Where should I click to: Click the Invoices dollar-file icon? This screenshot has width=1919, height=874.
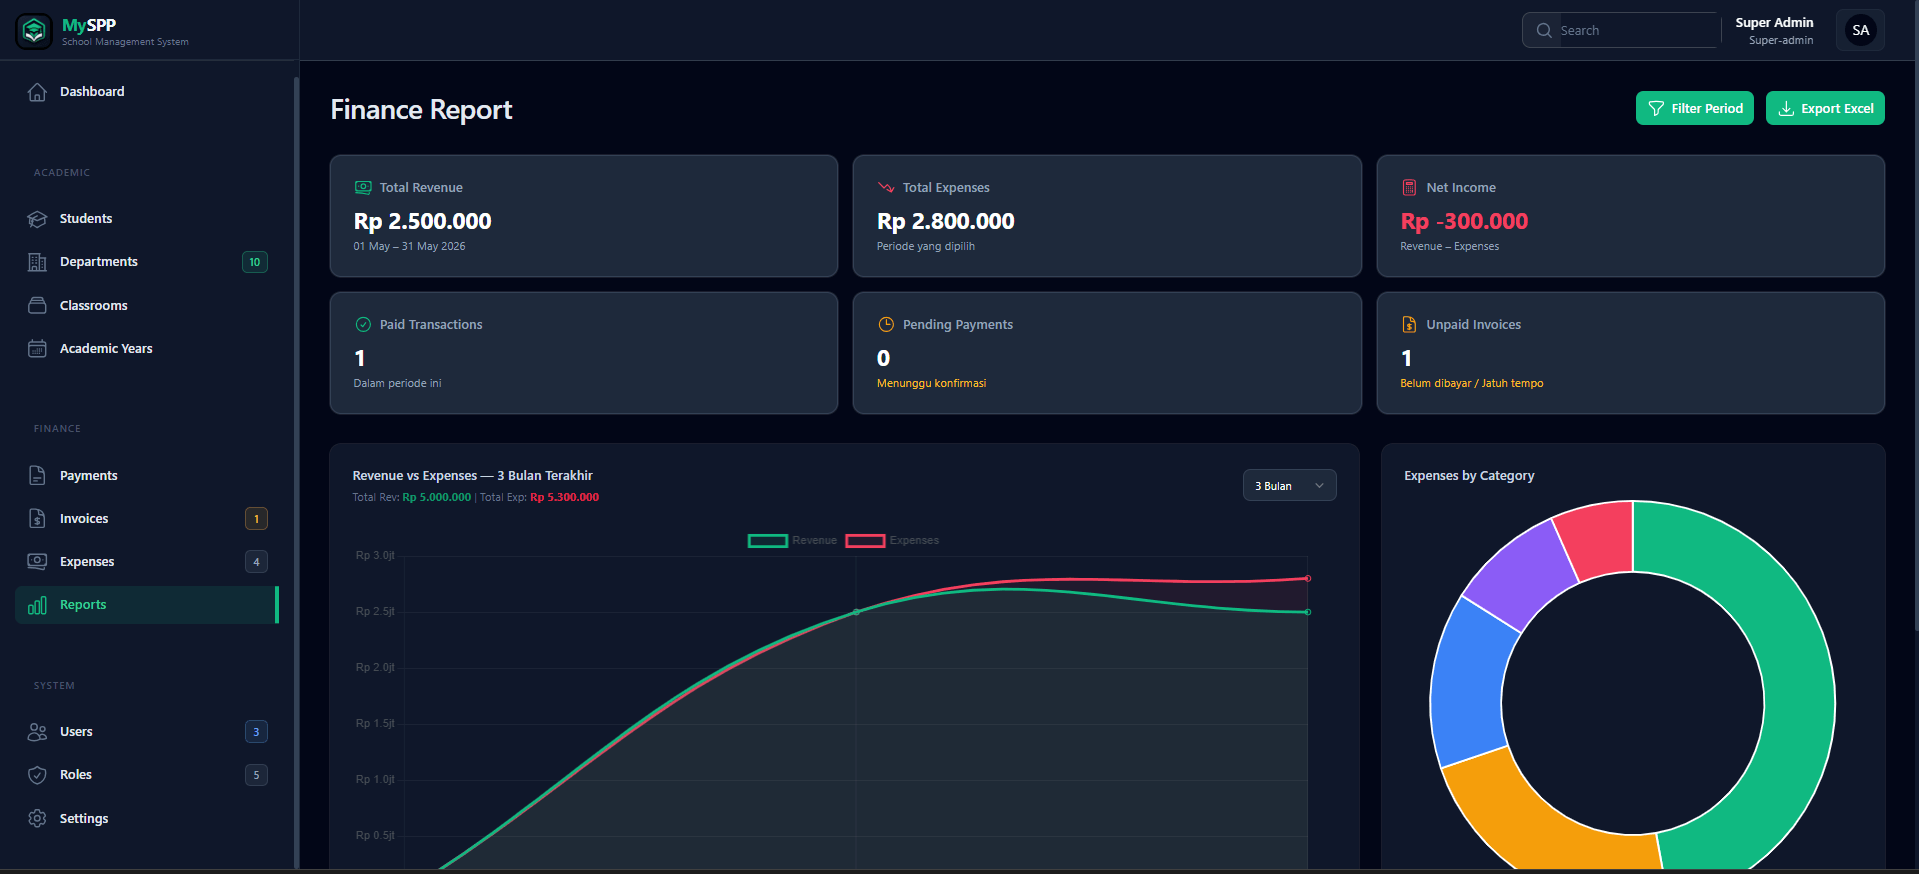click(x=37, y=518)
